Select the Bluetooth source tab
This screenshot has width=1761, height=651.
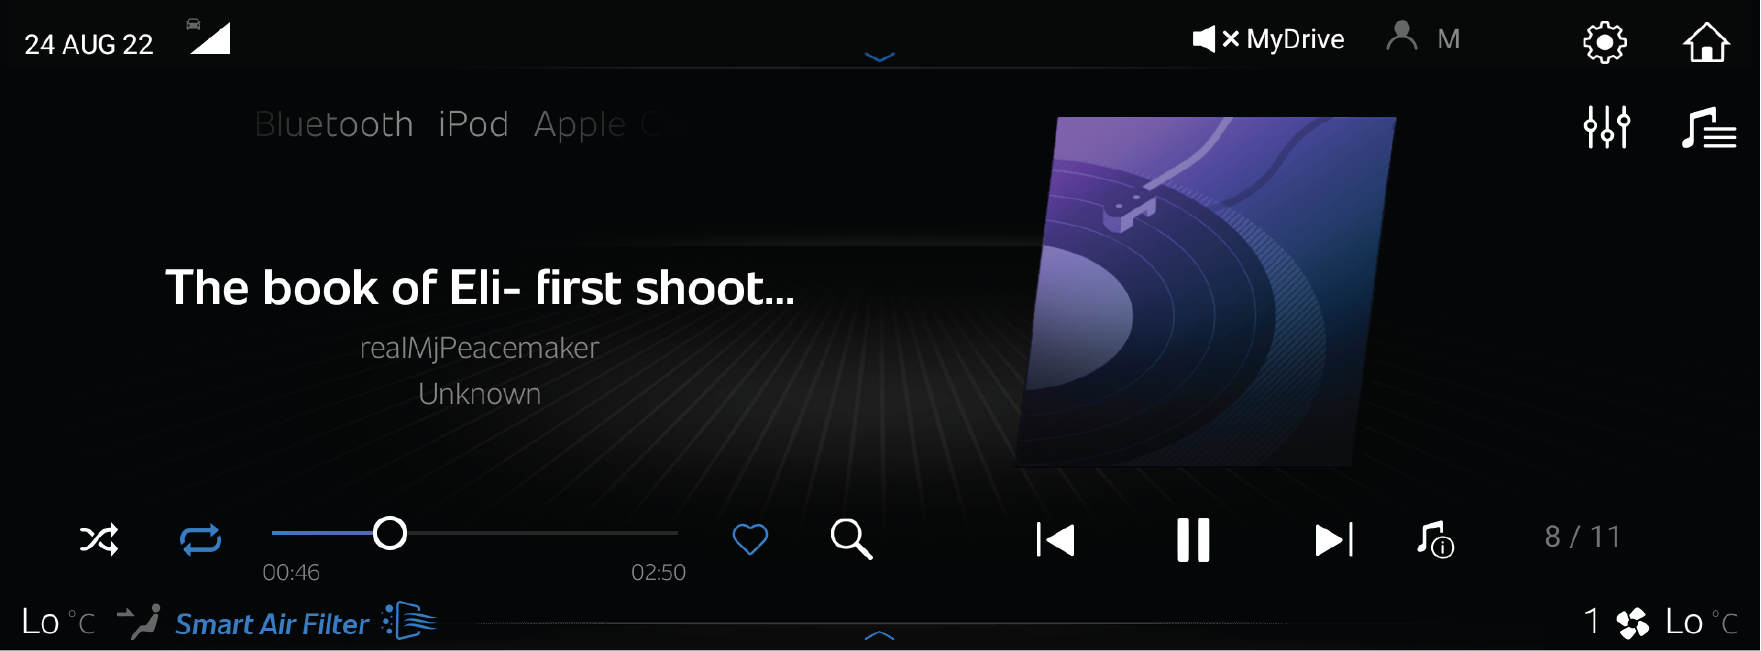click(x=334, y=124)
